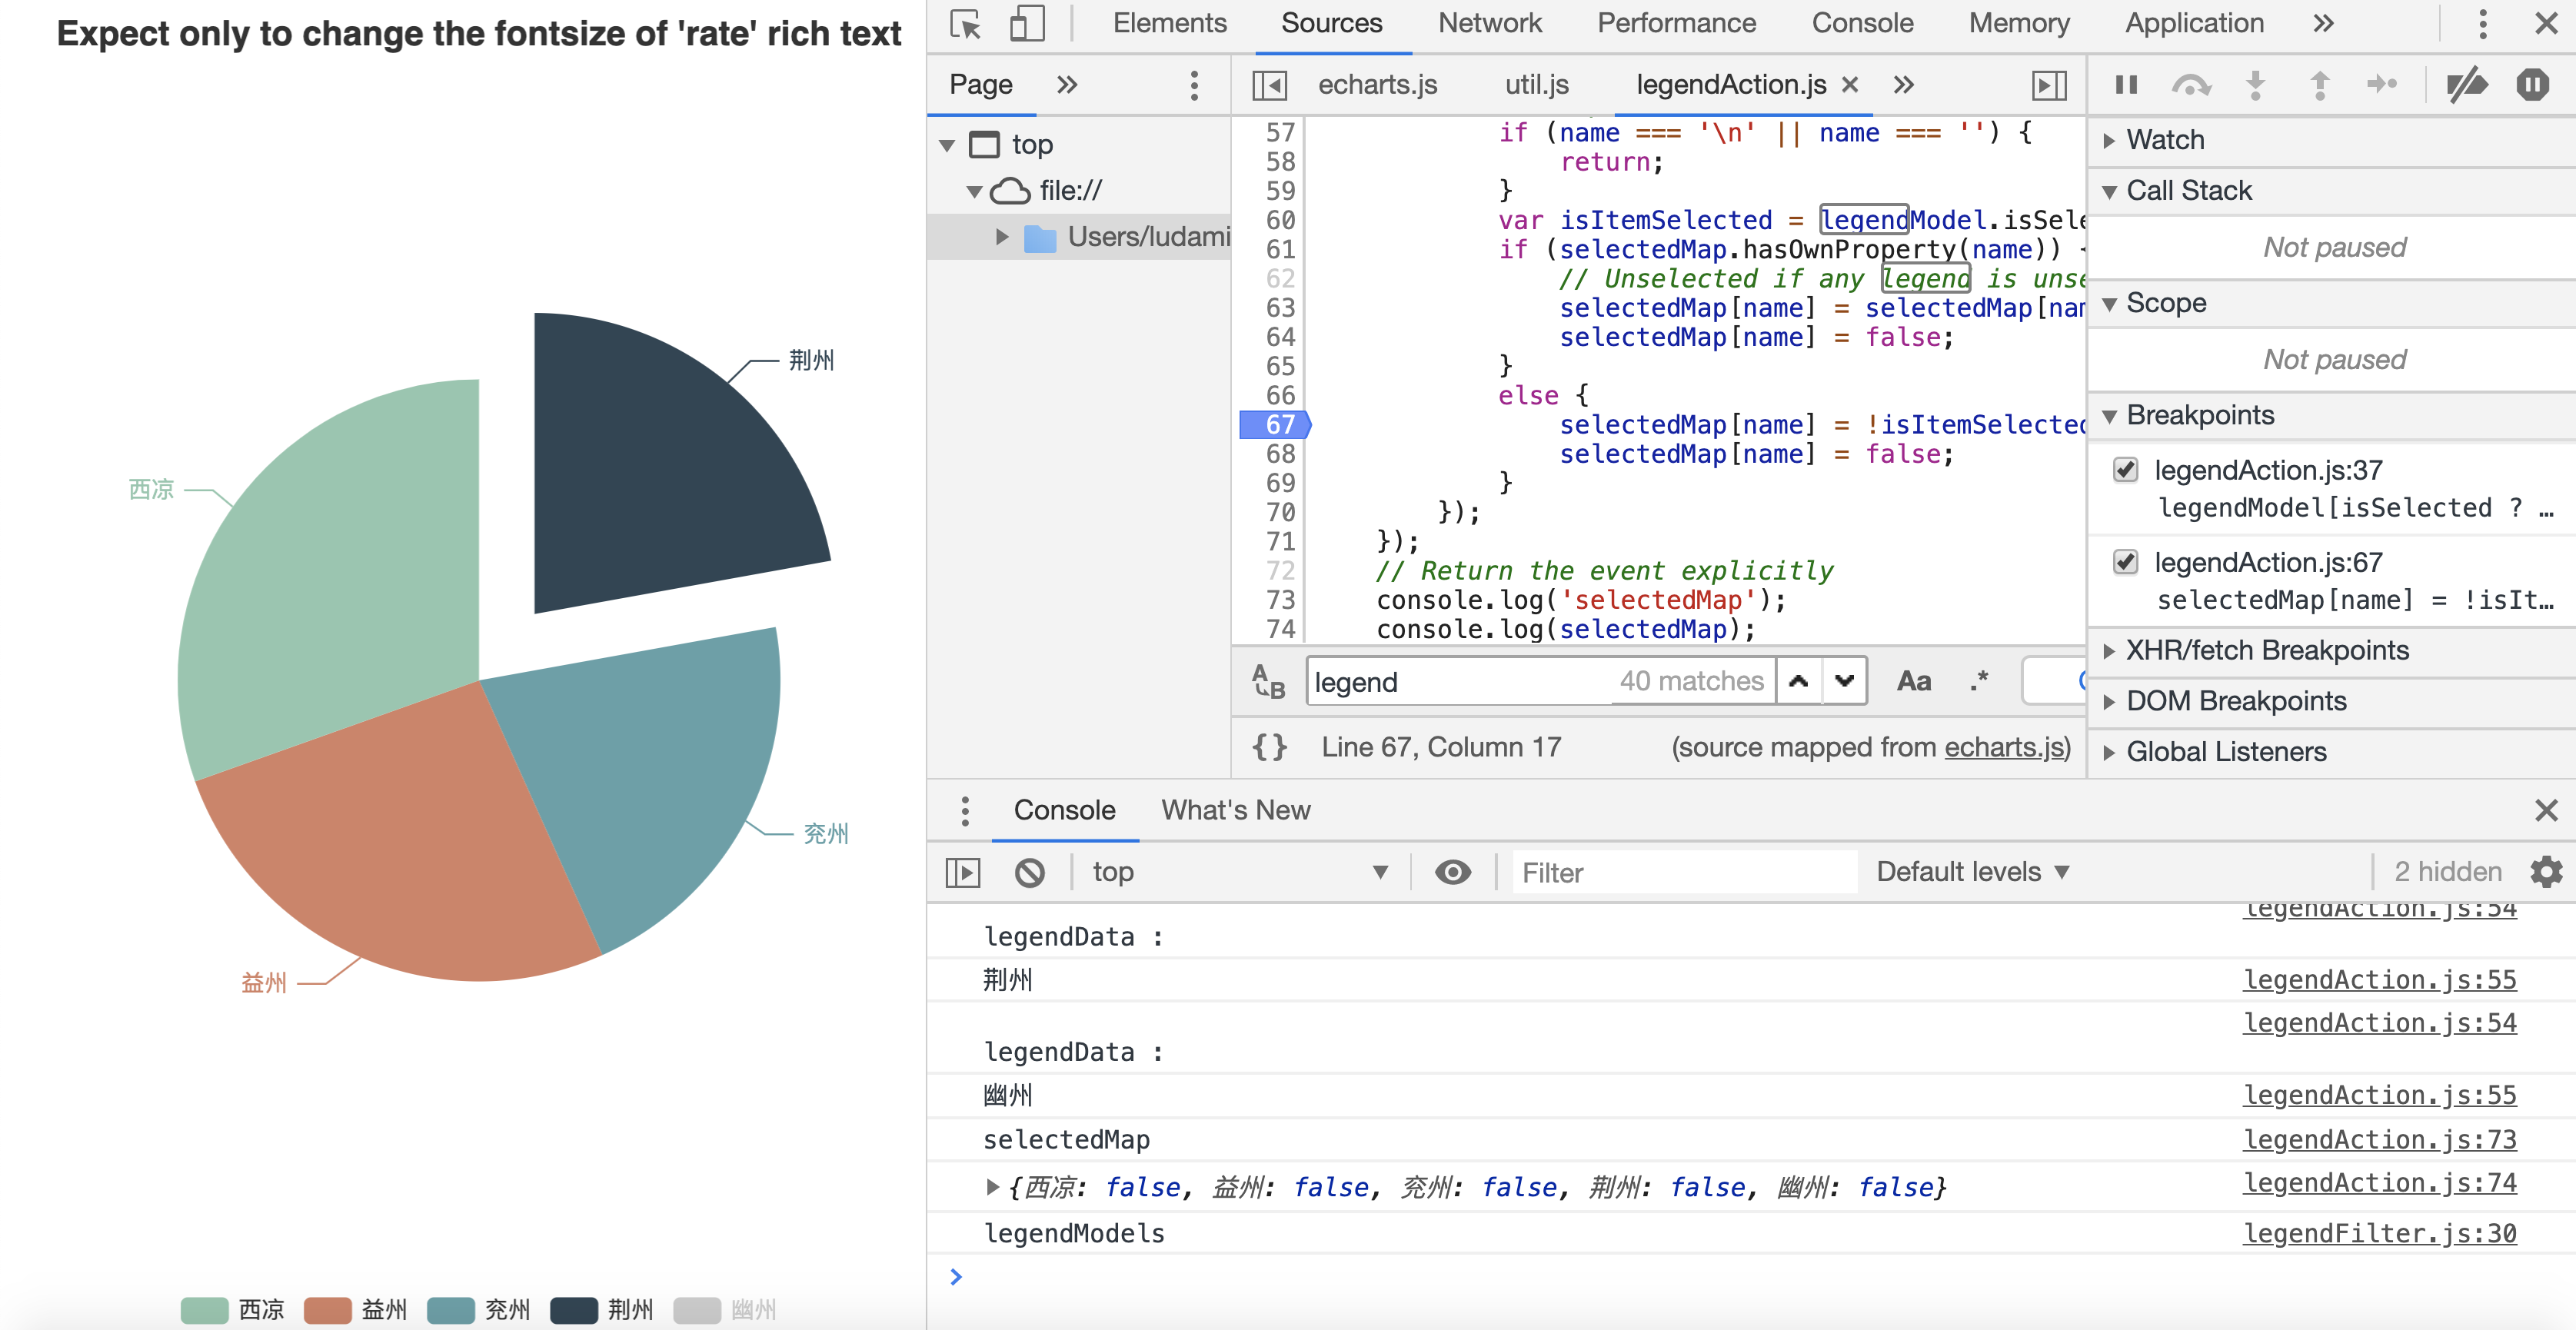Clear the console messages

click(x=1031, y=871)
